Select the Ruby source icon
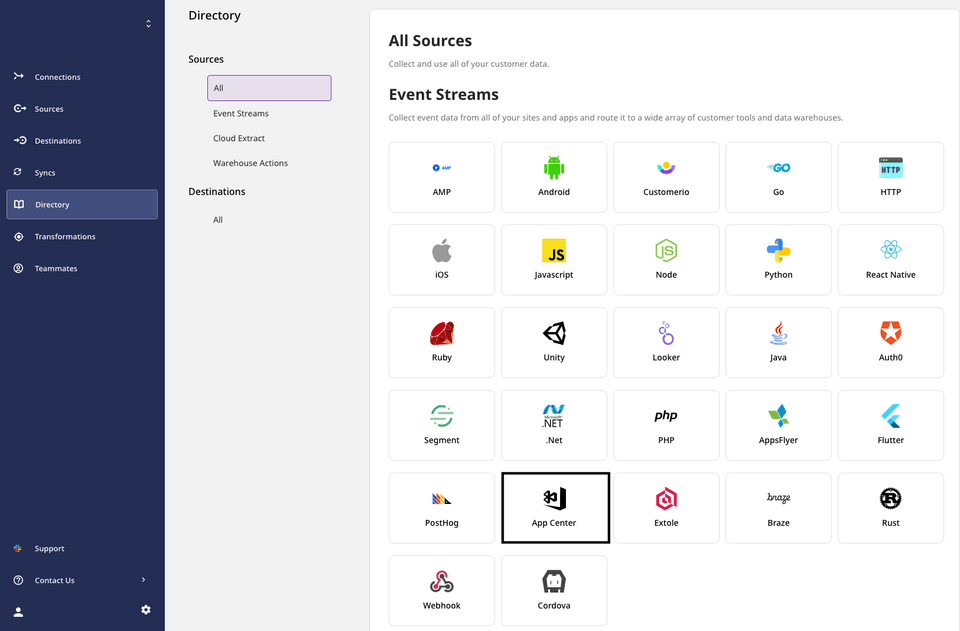The height and width of the screenshot is (631, 960). pos(441,333)
